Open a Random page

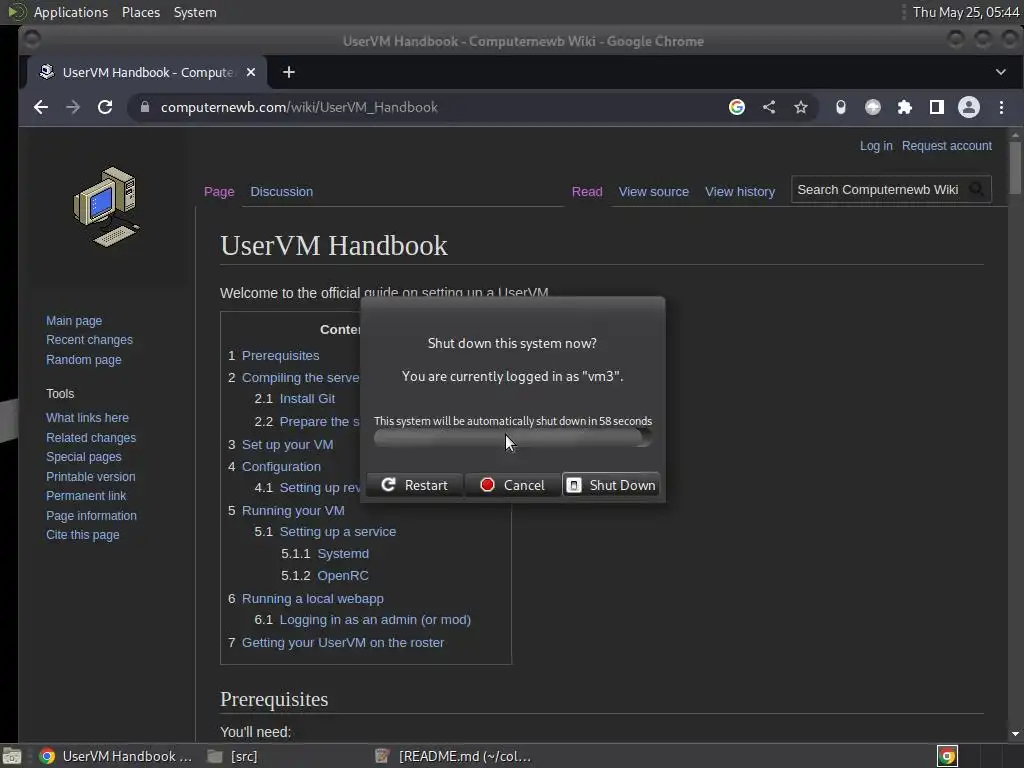[x=84, y=359]
